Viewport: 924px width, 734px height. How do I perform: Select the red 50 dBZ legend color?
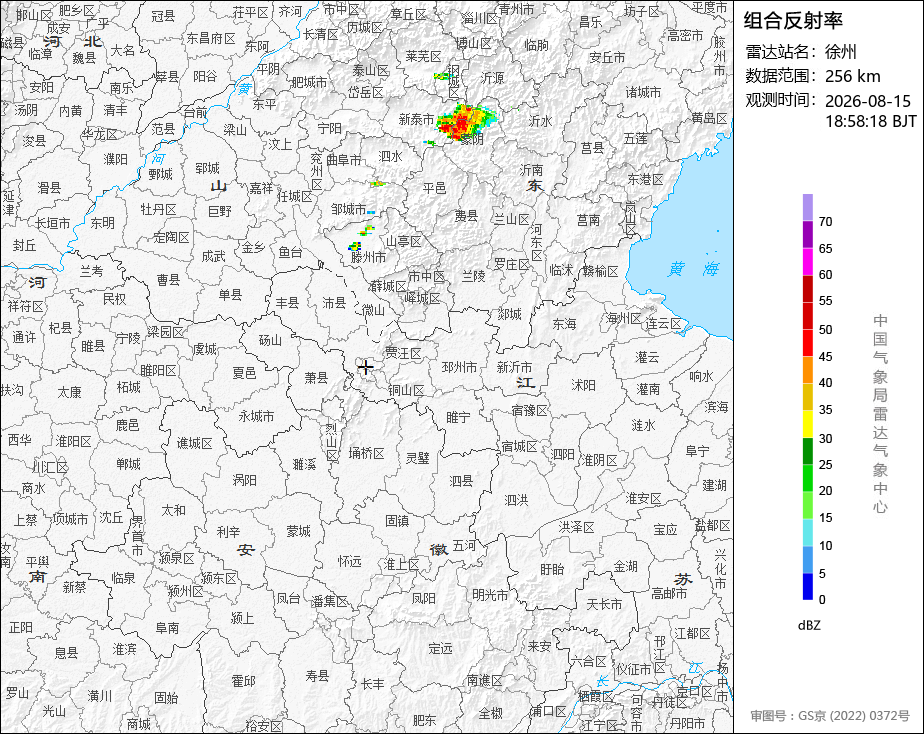[x=807, y=316]
